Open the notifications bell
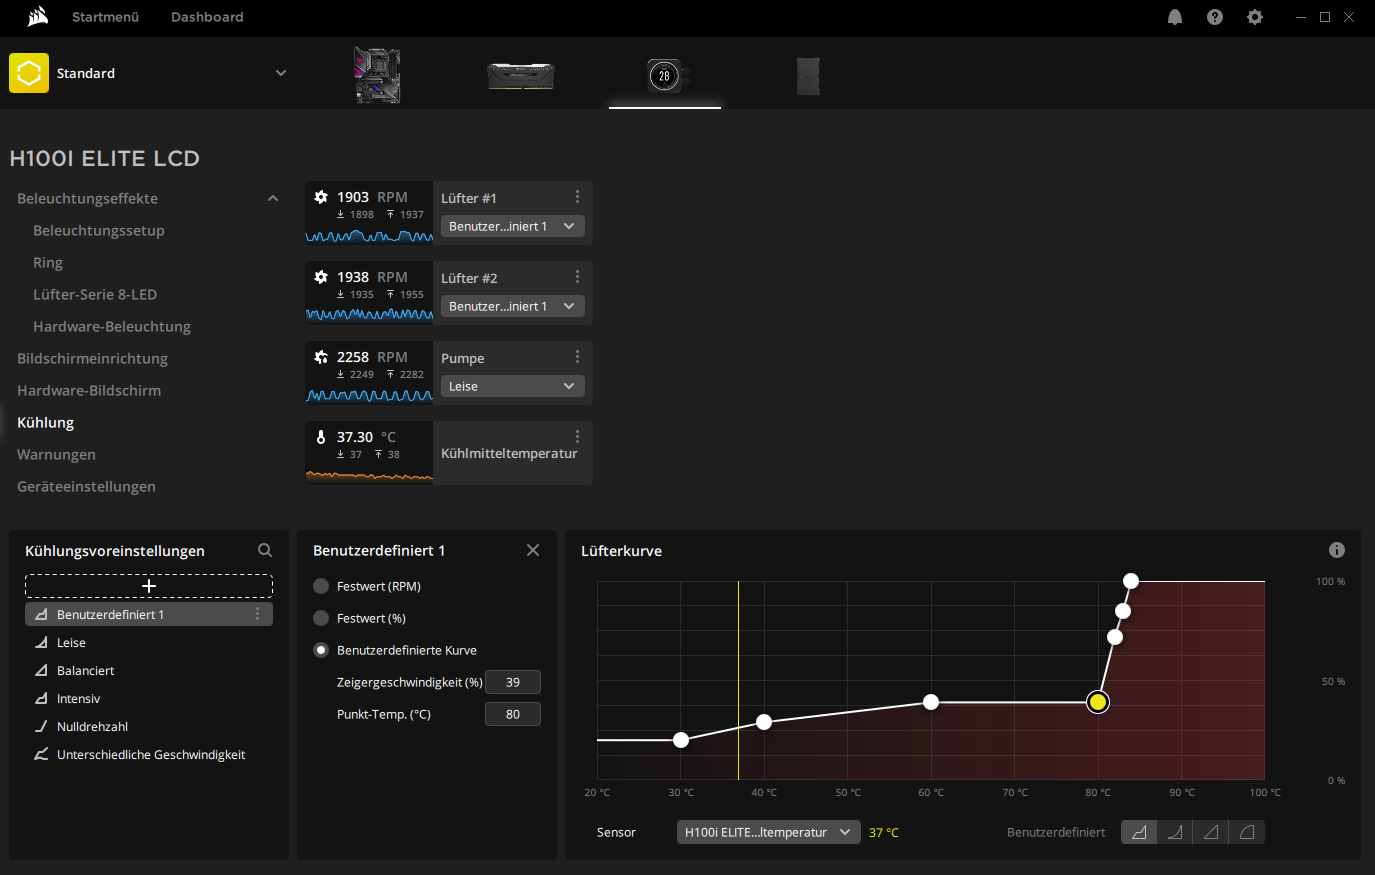The width and height of the screenshot is (1375, 875). (1175, 17)
